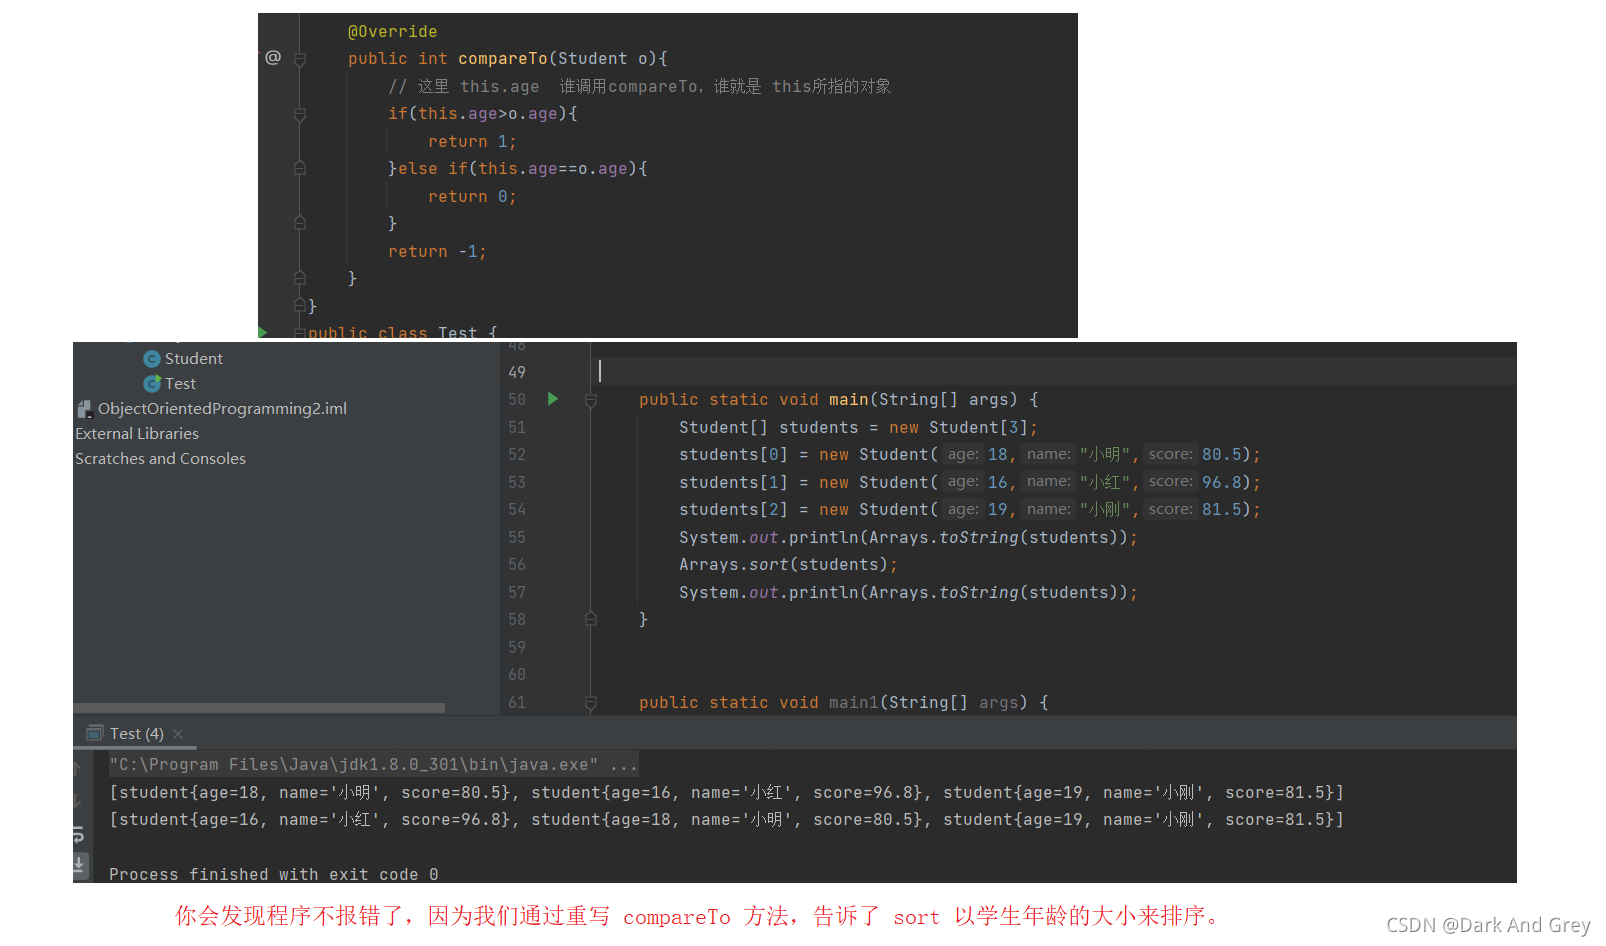Click line number 60 in the gutter

pos(517,675)
